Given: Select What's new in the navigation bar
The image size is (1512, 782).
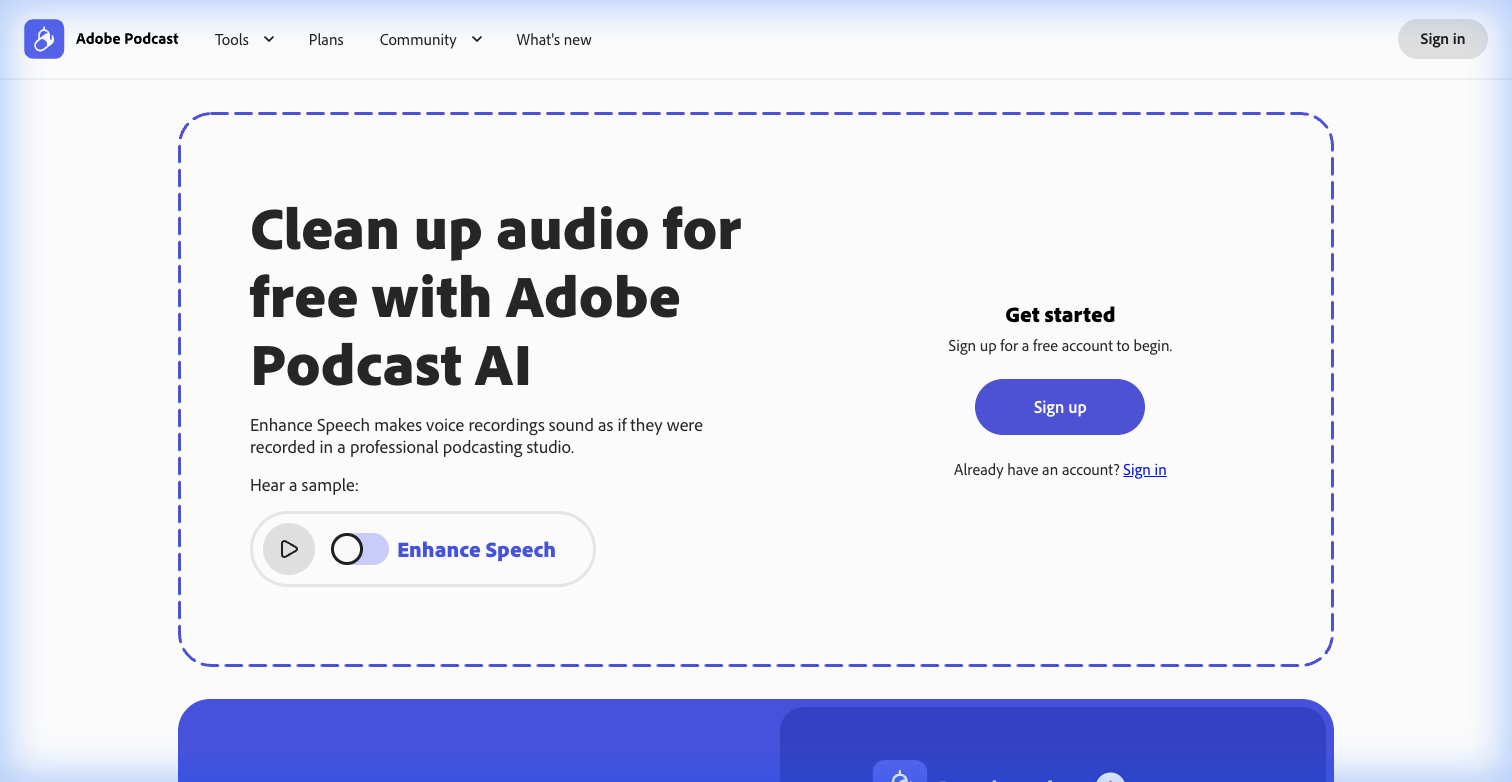Looking at the screenshot, I should click(x=553, y=39).
